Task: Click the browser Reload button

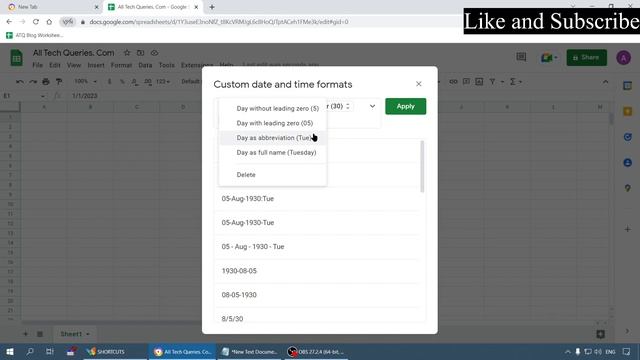Action: tap(36, 22)
